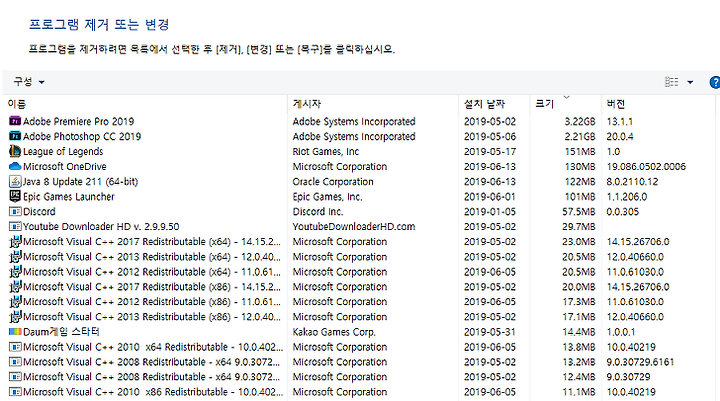This screenshot has height=401, width=720.
Task: Click publisher Kakao Games Corp.
Action: 334,332
